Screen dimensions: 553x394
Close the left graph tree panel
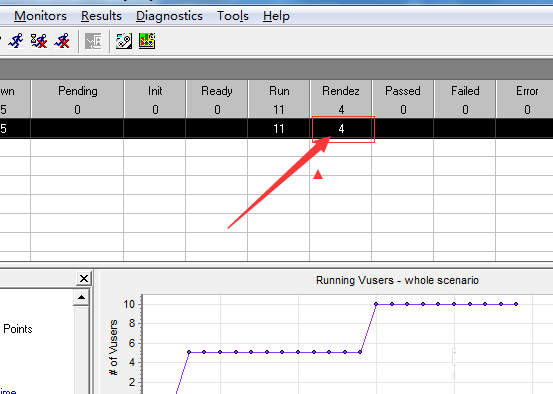[84, 279]
